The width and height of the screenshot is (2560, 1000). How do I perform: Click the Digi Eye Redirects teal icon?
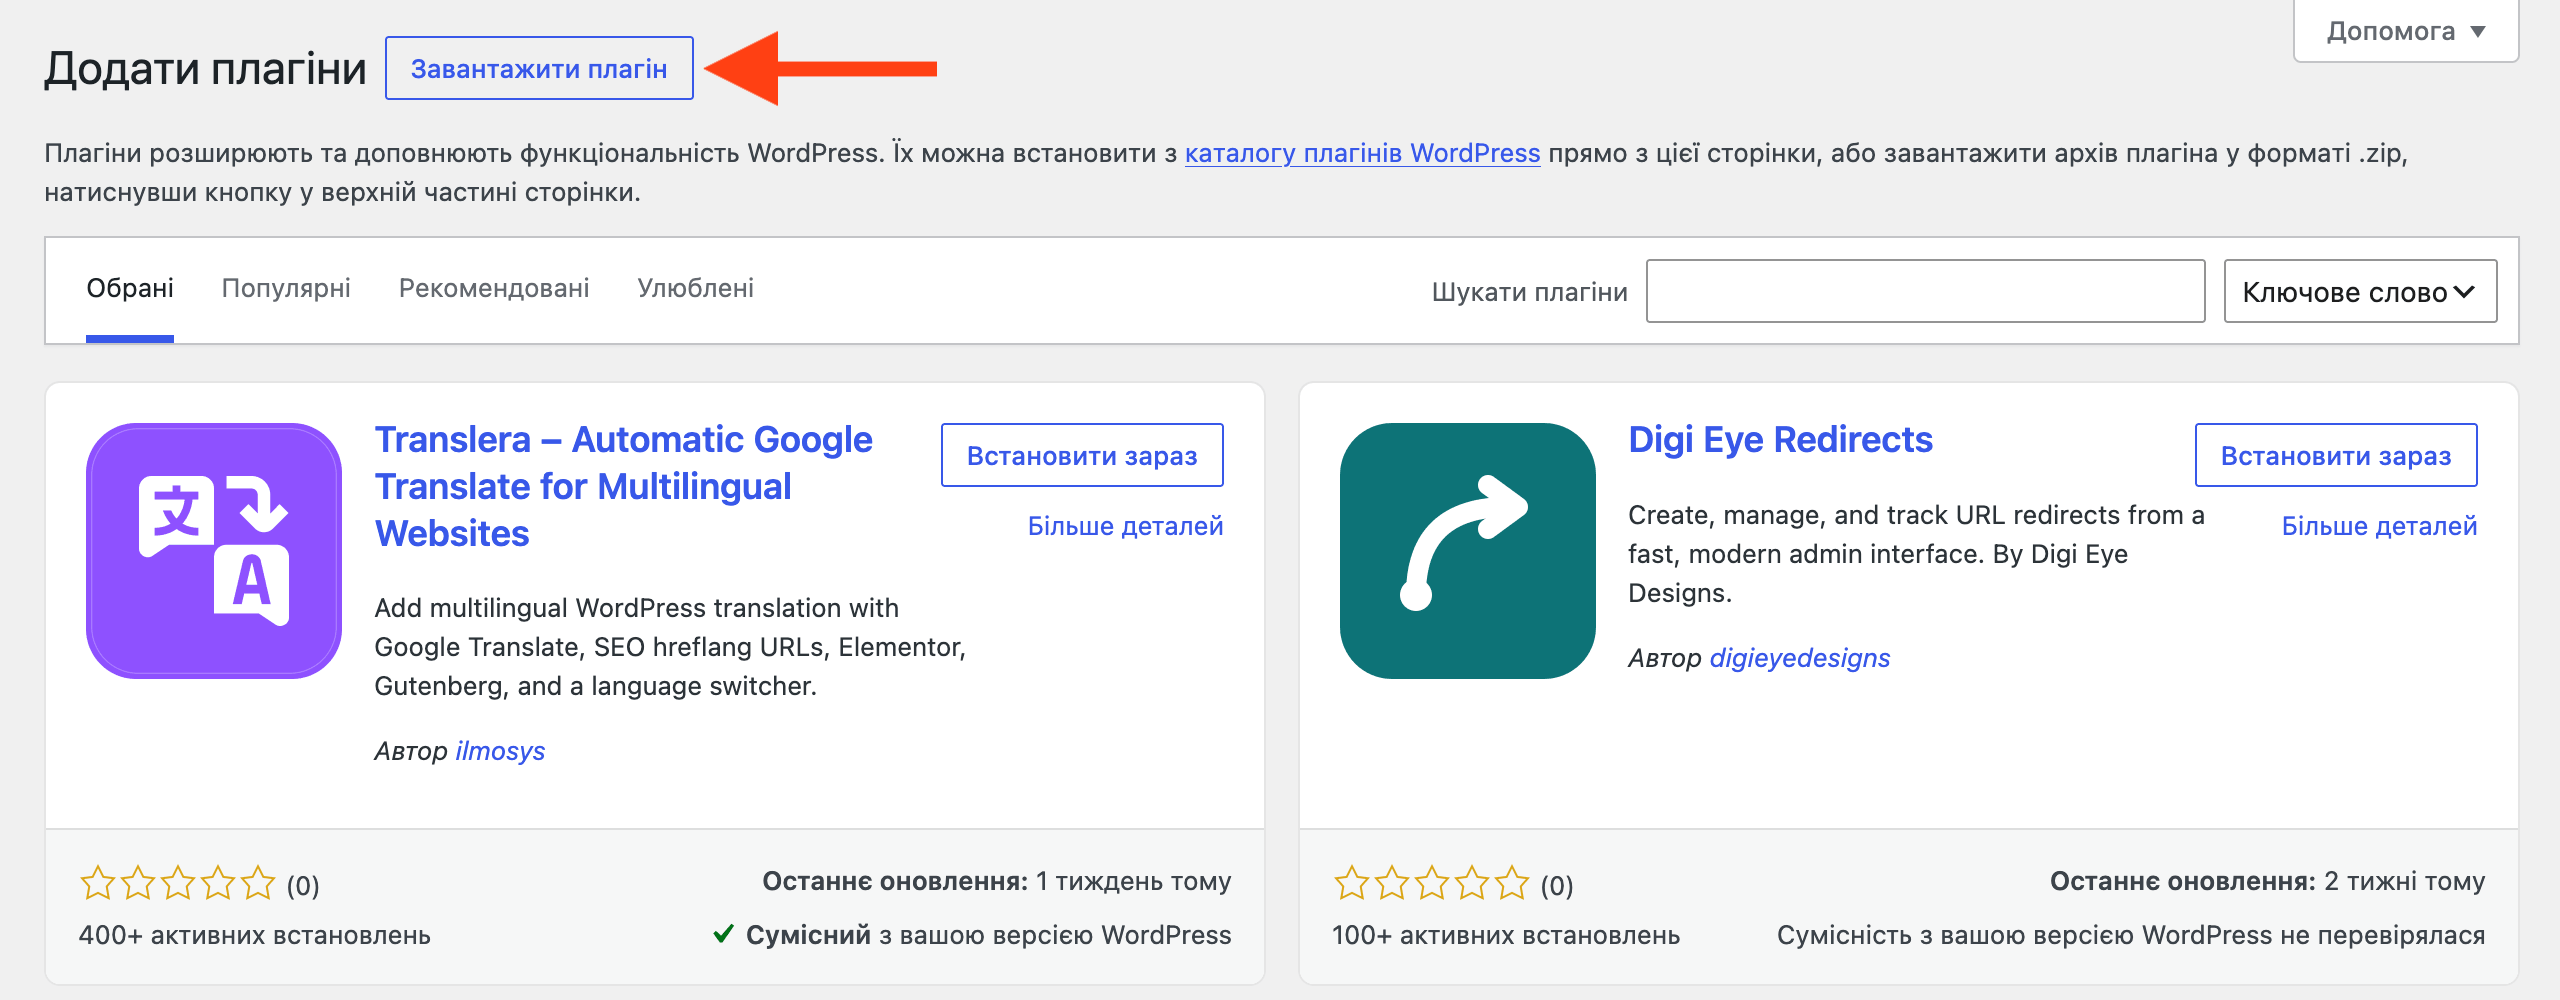coord(1468,551)
